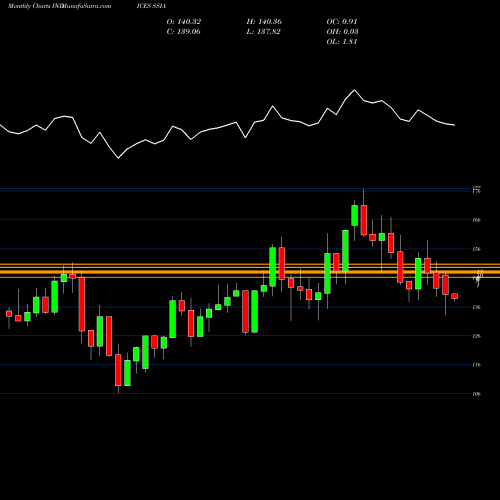
Task: Click the "Monthly Charts" title text
Action: (x=29, y=6)
